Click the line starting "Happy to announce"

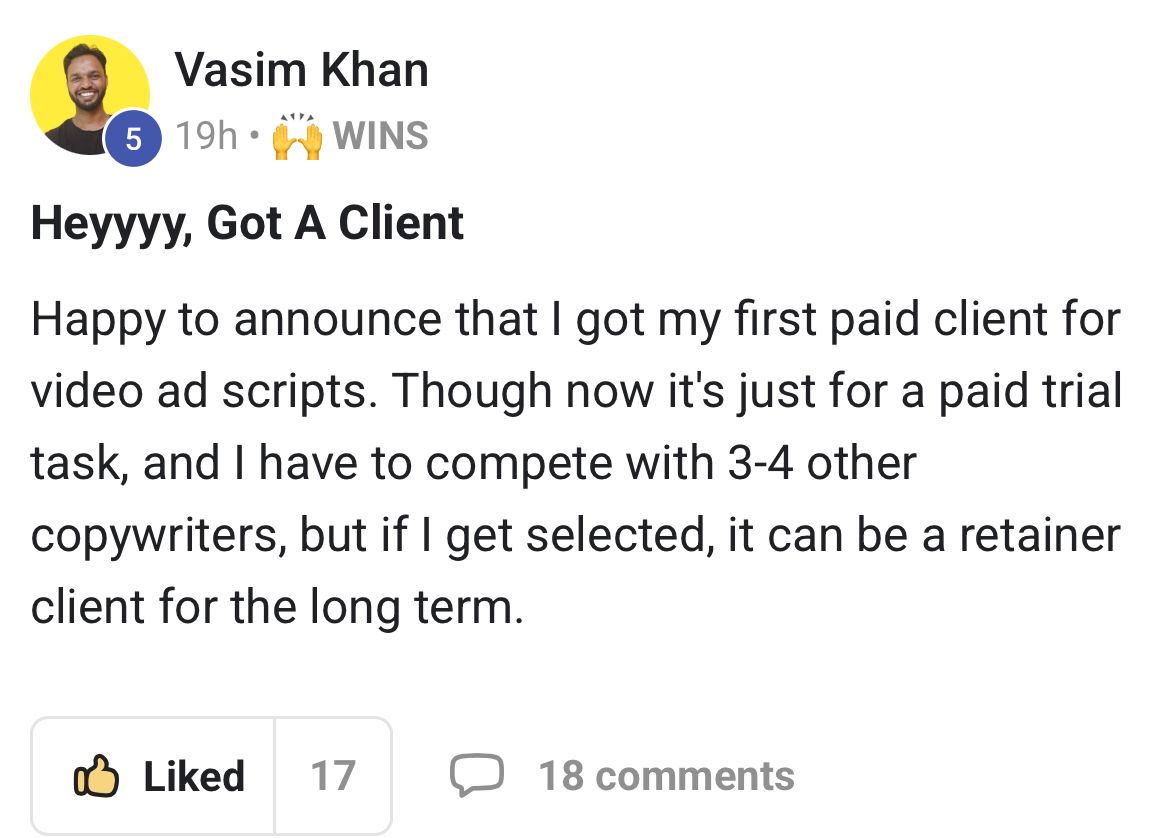point(575,320)
